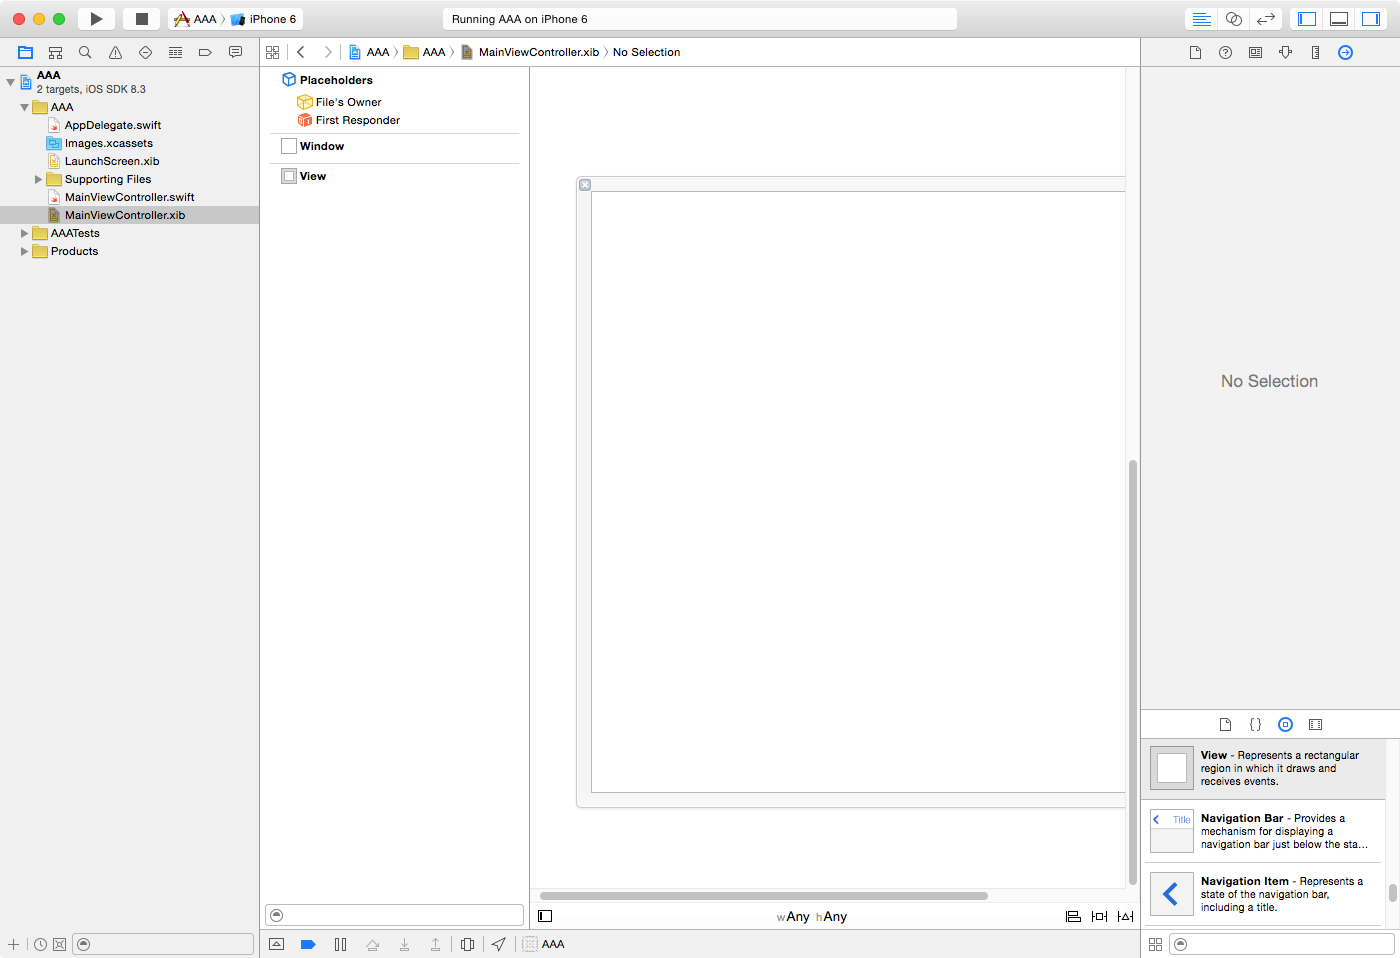Image resolution: width=1400 pixels, height=958 pixels.
Task: Go forward in editor history
Action: (327, 52)
